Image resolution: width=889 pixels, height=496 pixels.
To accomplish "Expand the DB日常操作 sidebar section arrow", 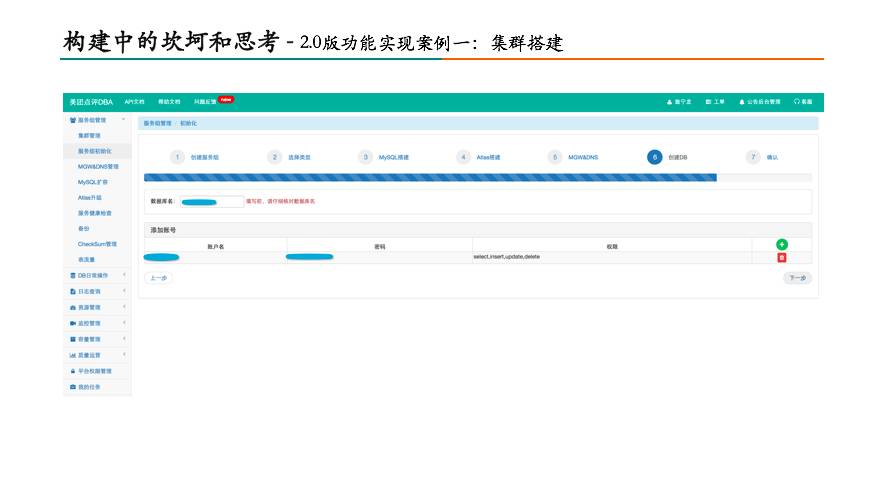I will pos(124,275).
